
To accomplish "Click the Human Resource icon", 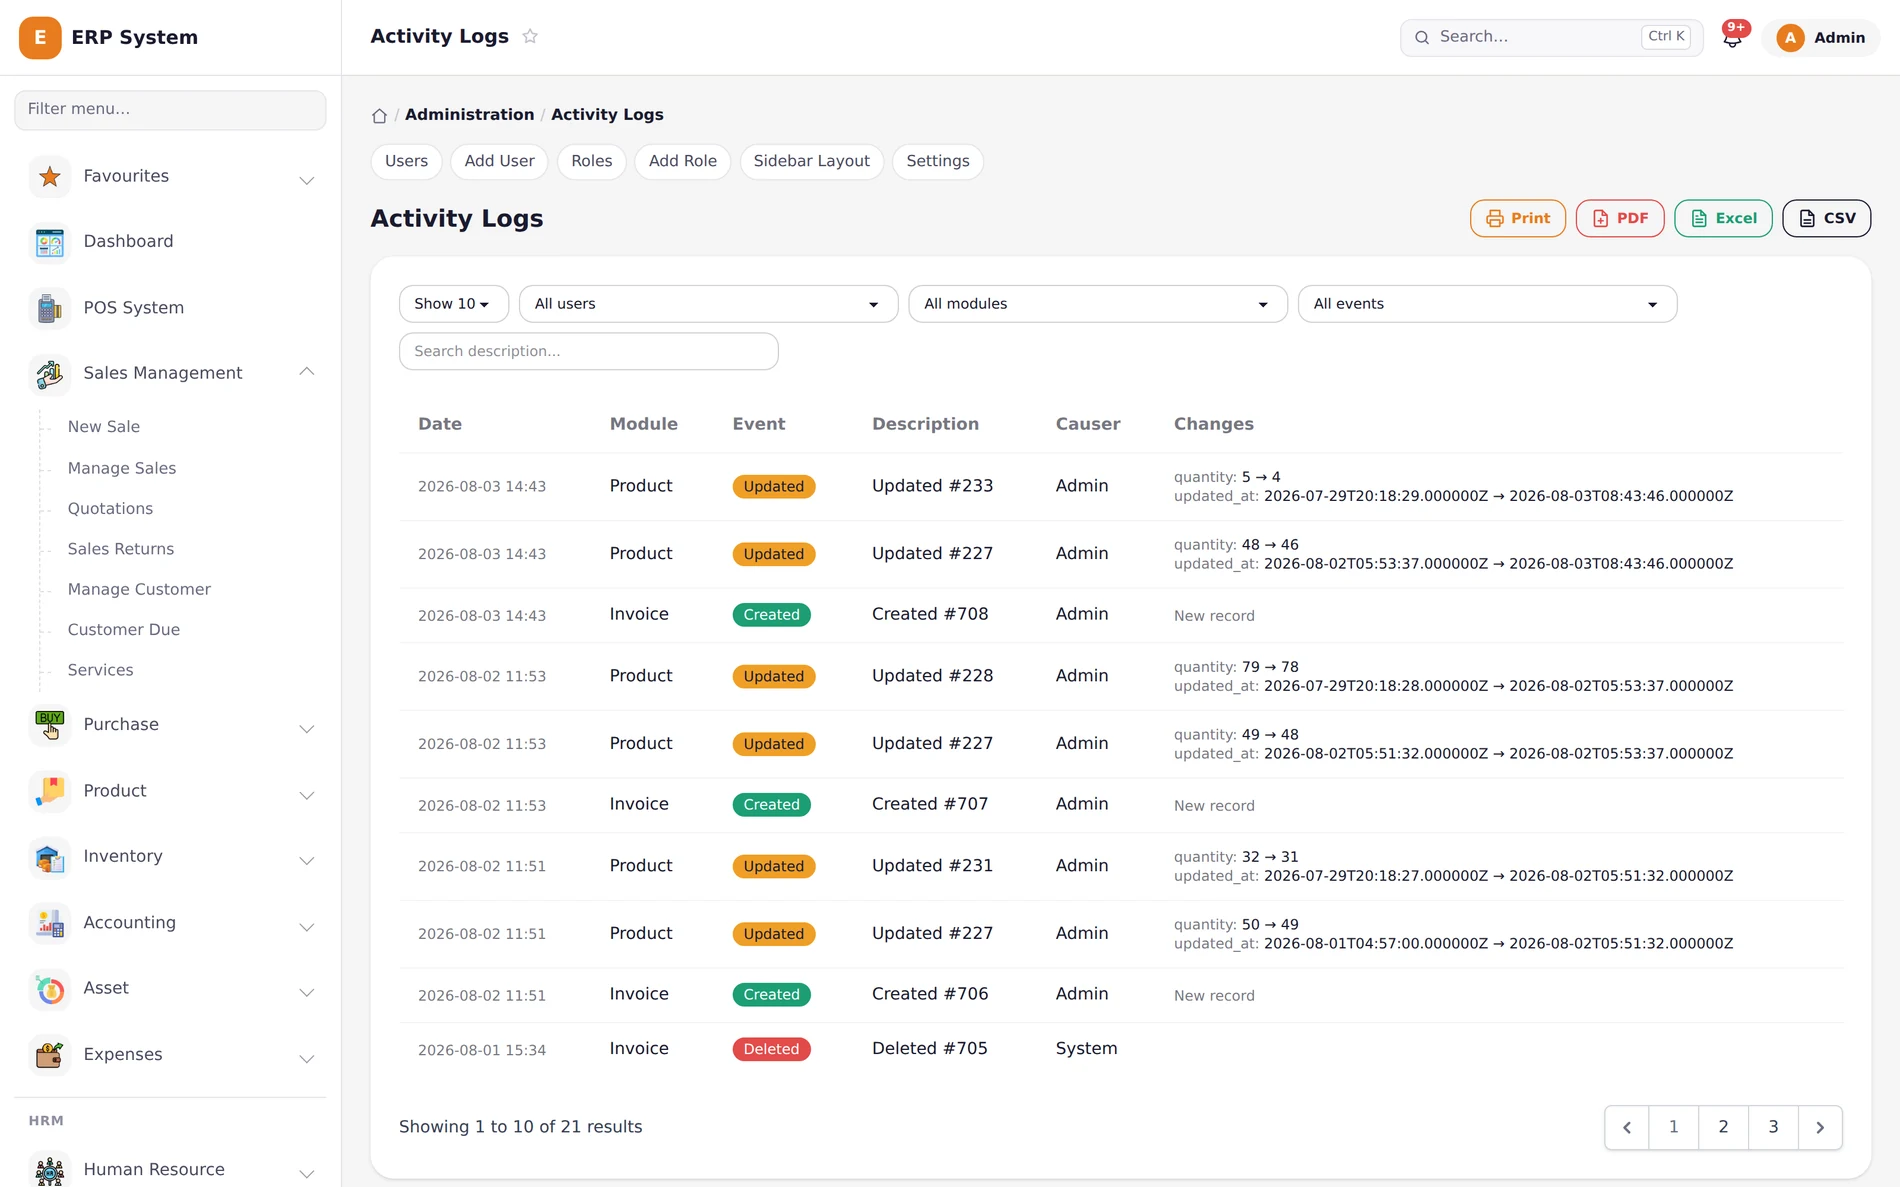I will [50, 1170].
